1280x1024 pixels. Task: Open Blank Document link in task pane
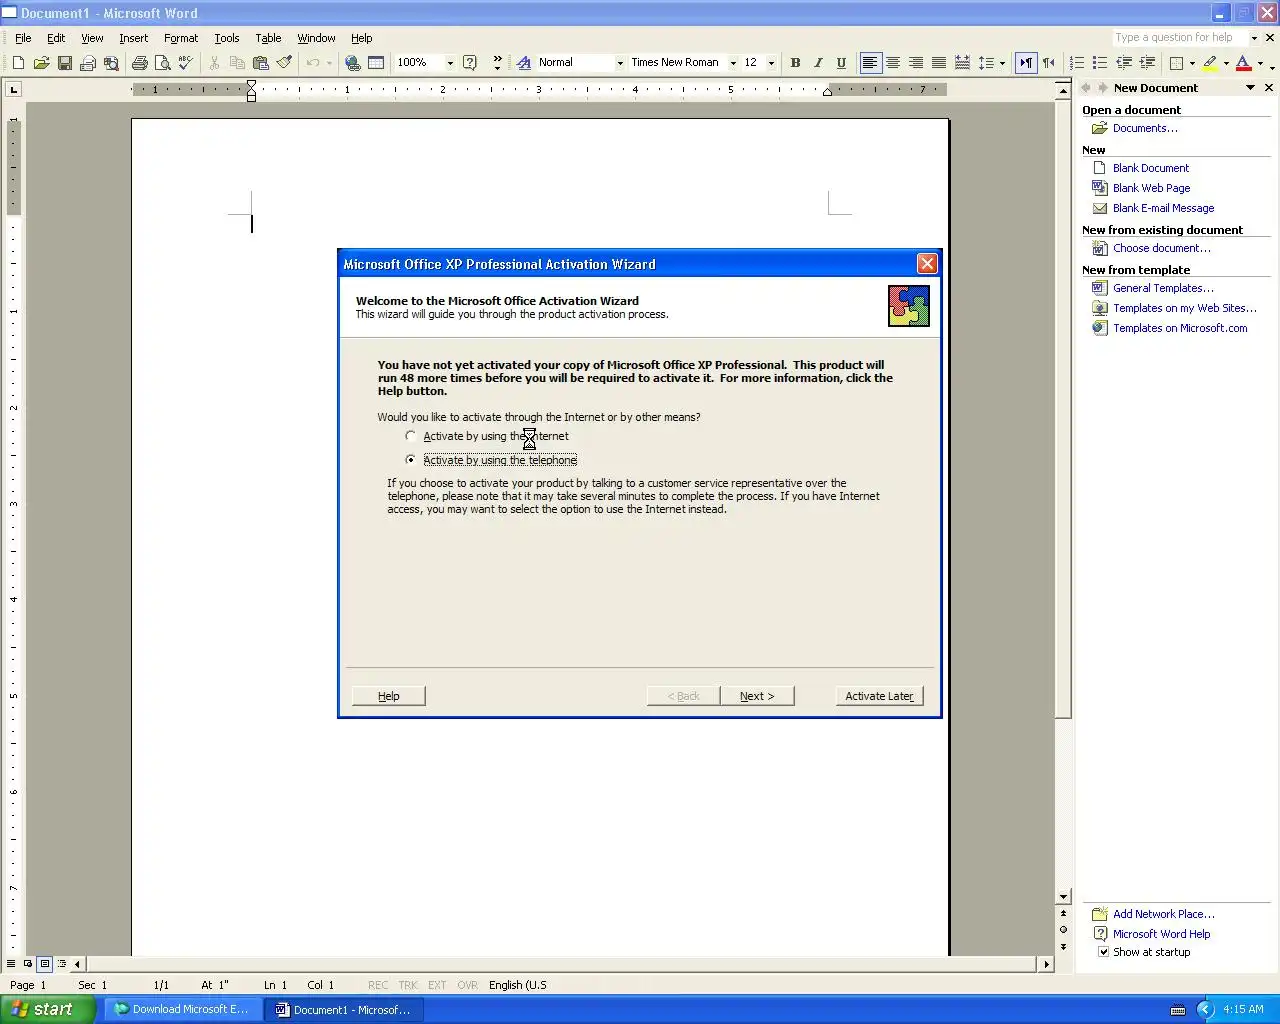pyautogui.click(x=1151, y=168)
